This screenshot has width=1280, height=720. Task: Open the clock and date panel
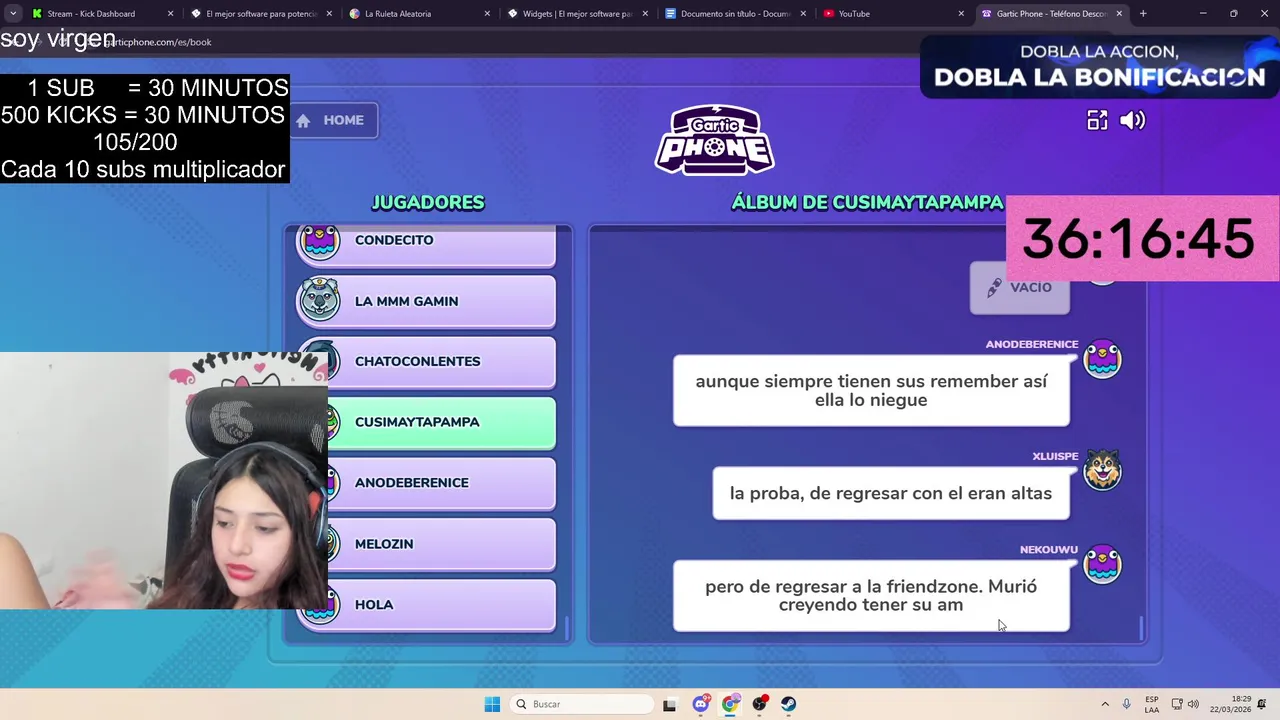pos(1230,704)
